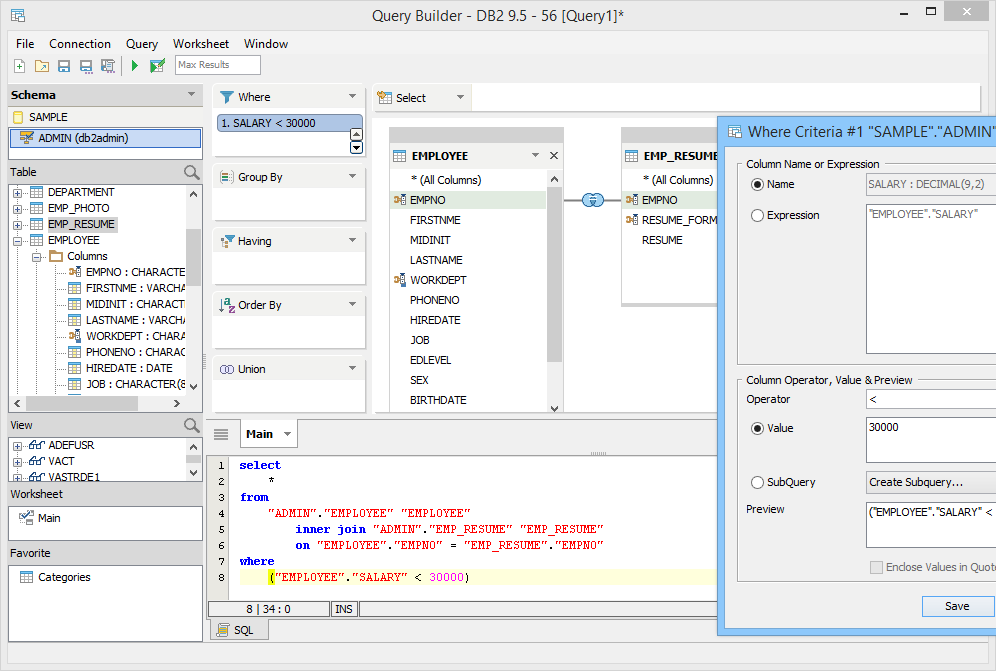Click the execute-to-editable-grid icon
Image resolution: width=996 pixels, height=671 pixels.
[157, 65]
